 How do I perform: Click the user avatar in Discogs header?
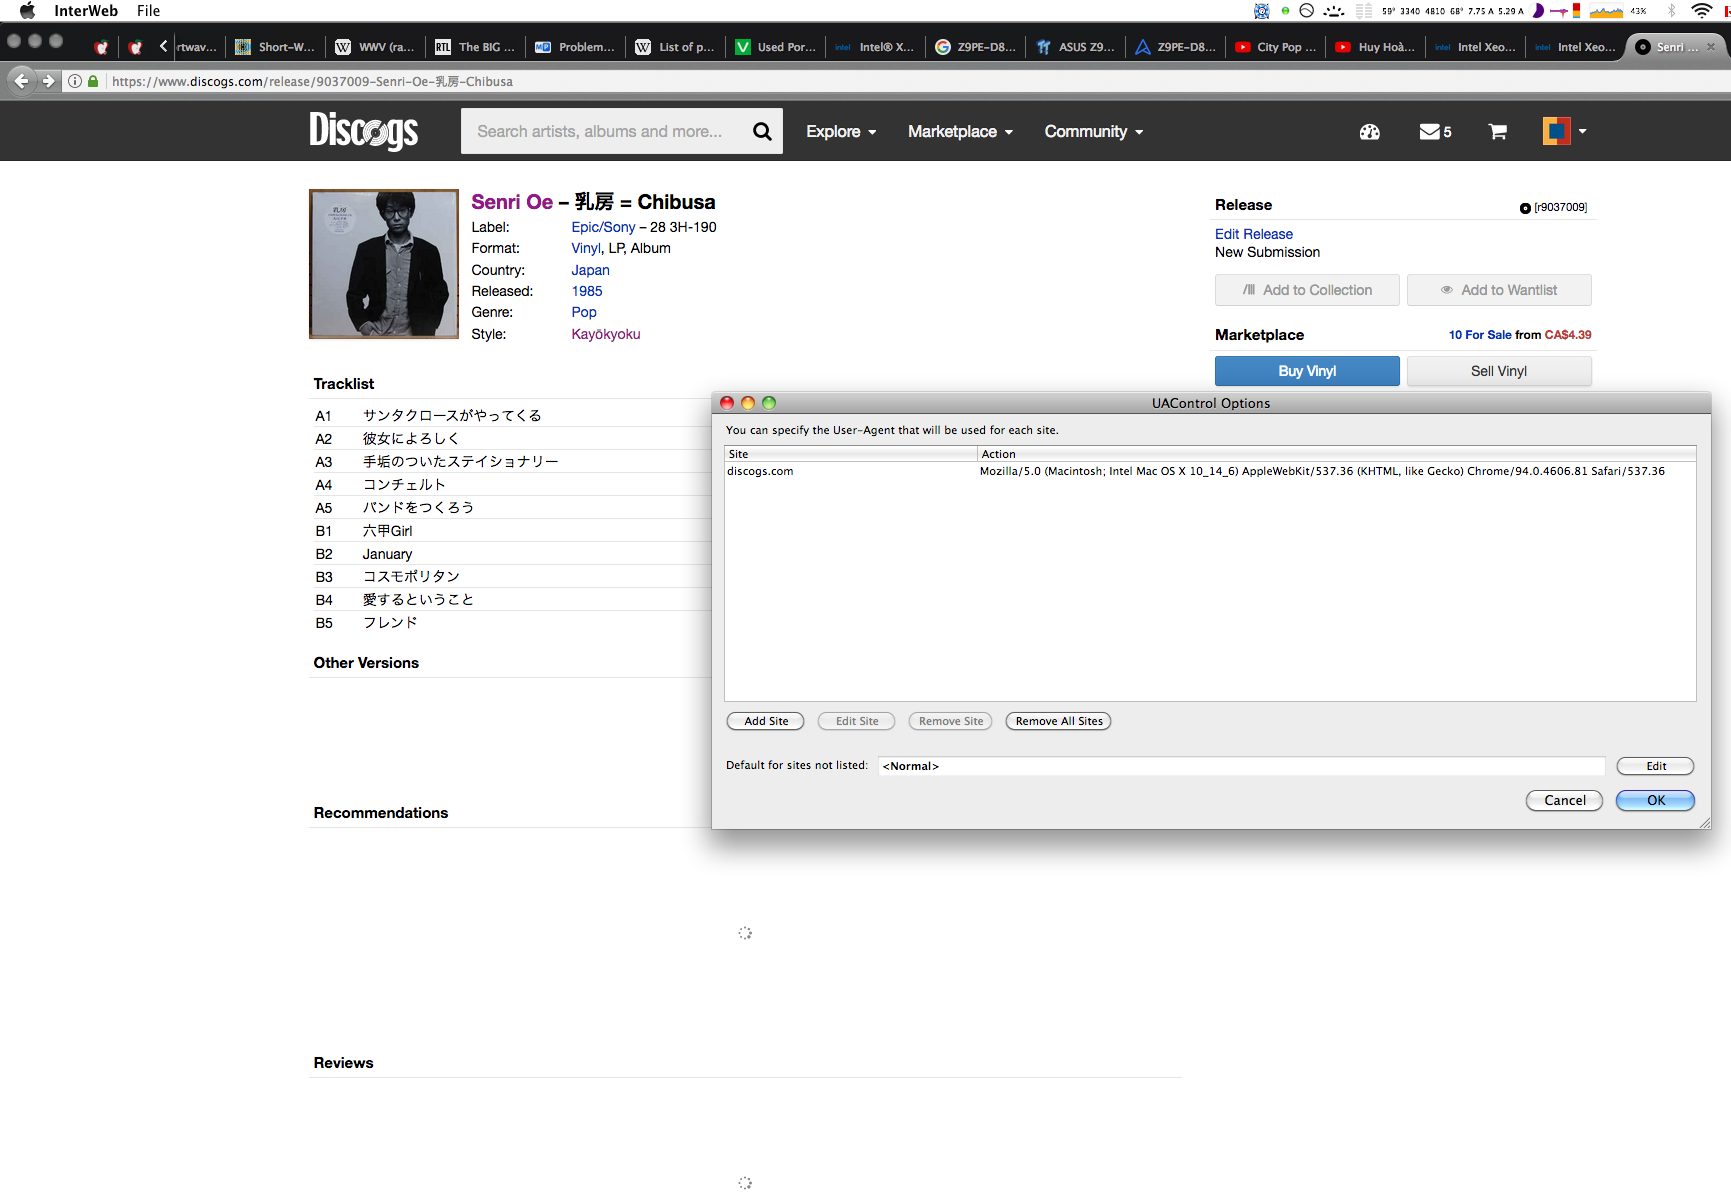(1556, 131)
